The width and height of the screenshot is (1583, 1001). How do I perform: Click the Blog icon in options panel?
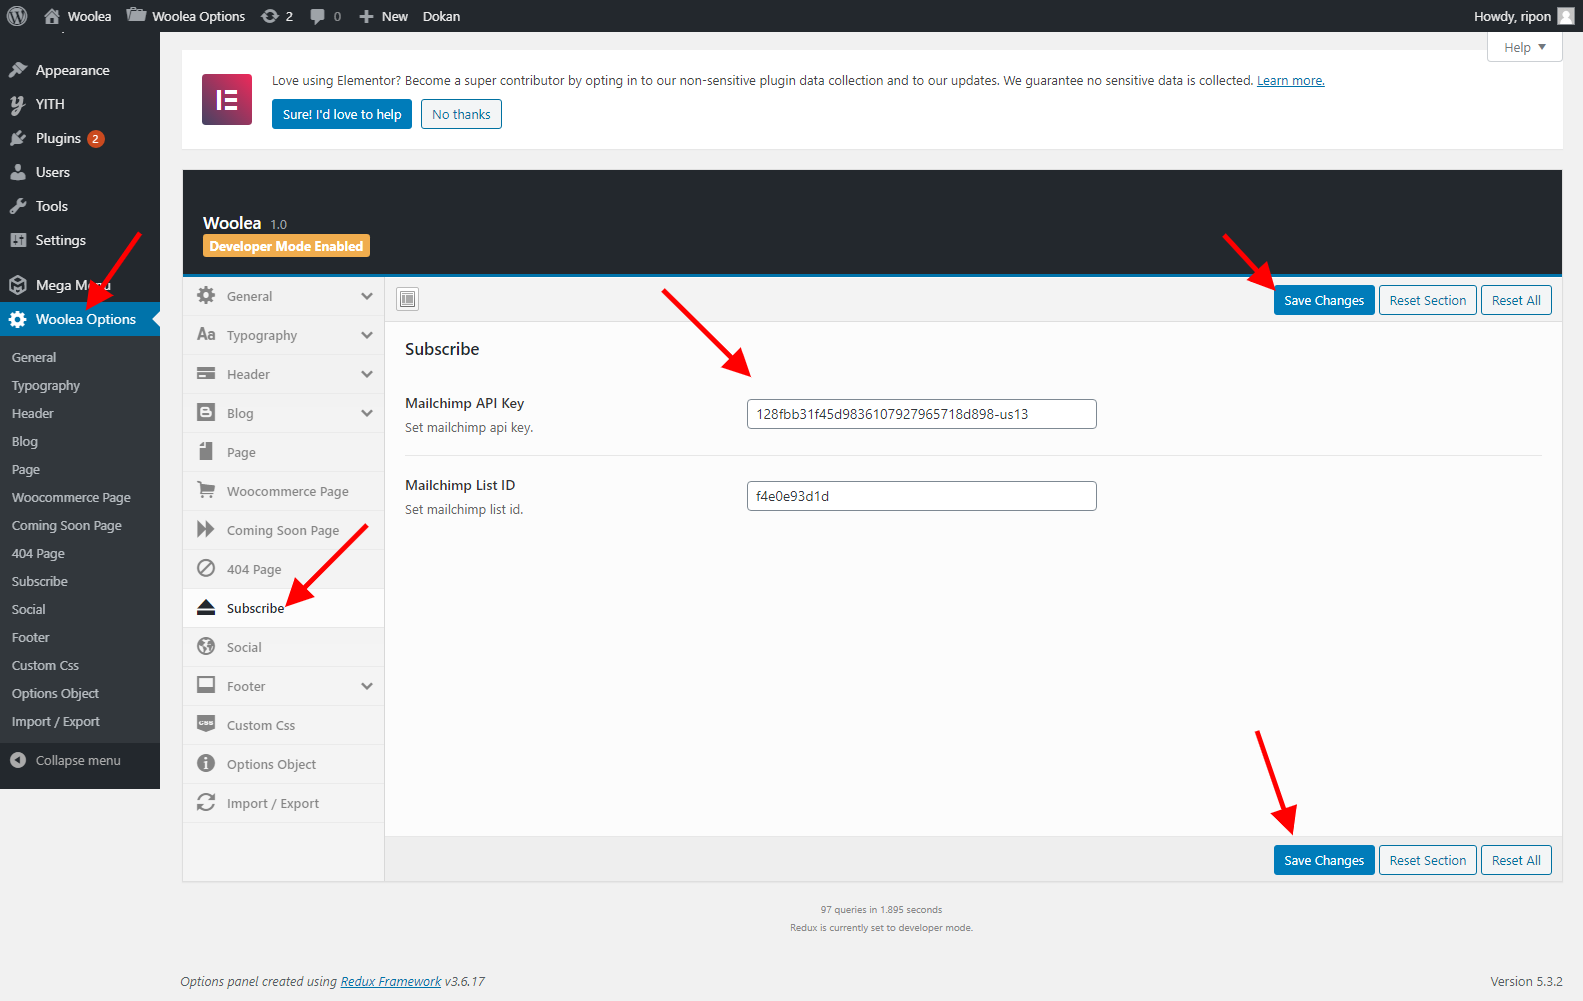[206, 412]
